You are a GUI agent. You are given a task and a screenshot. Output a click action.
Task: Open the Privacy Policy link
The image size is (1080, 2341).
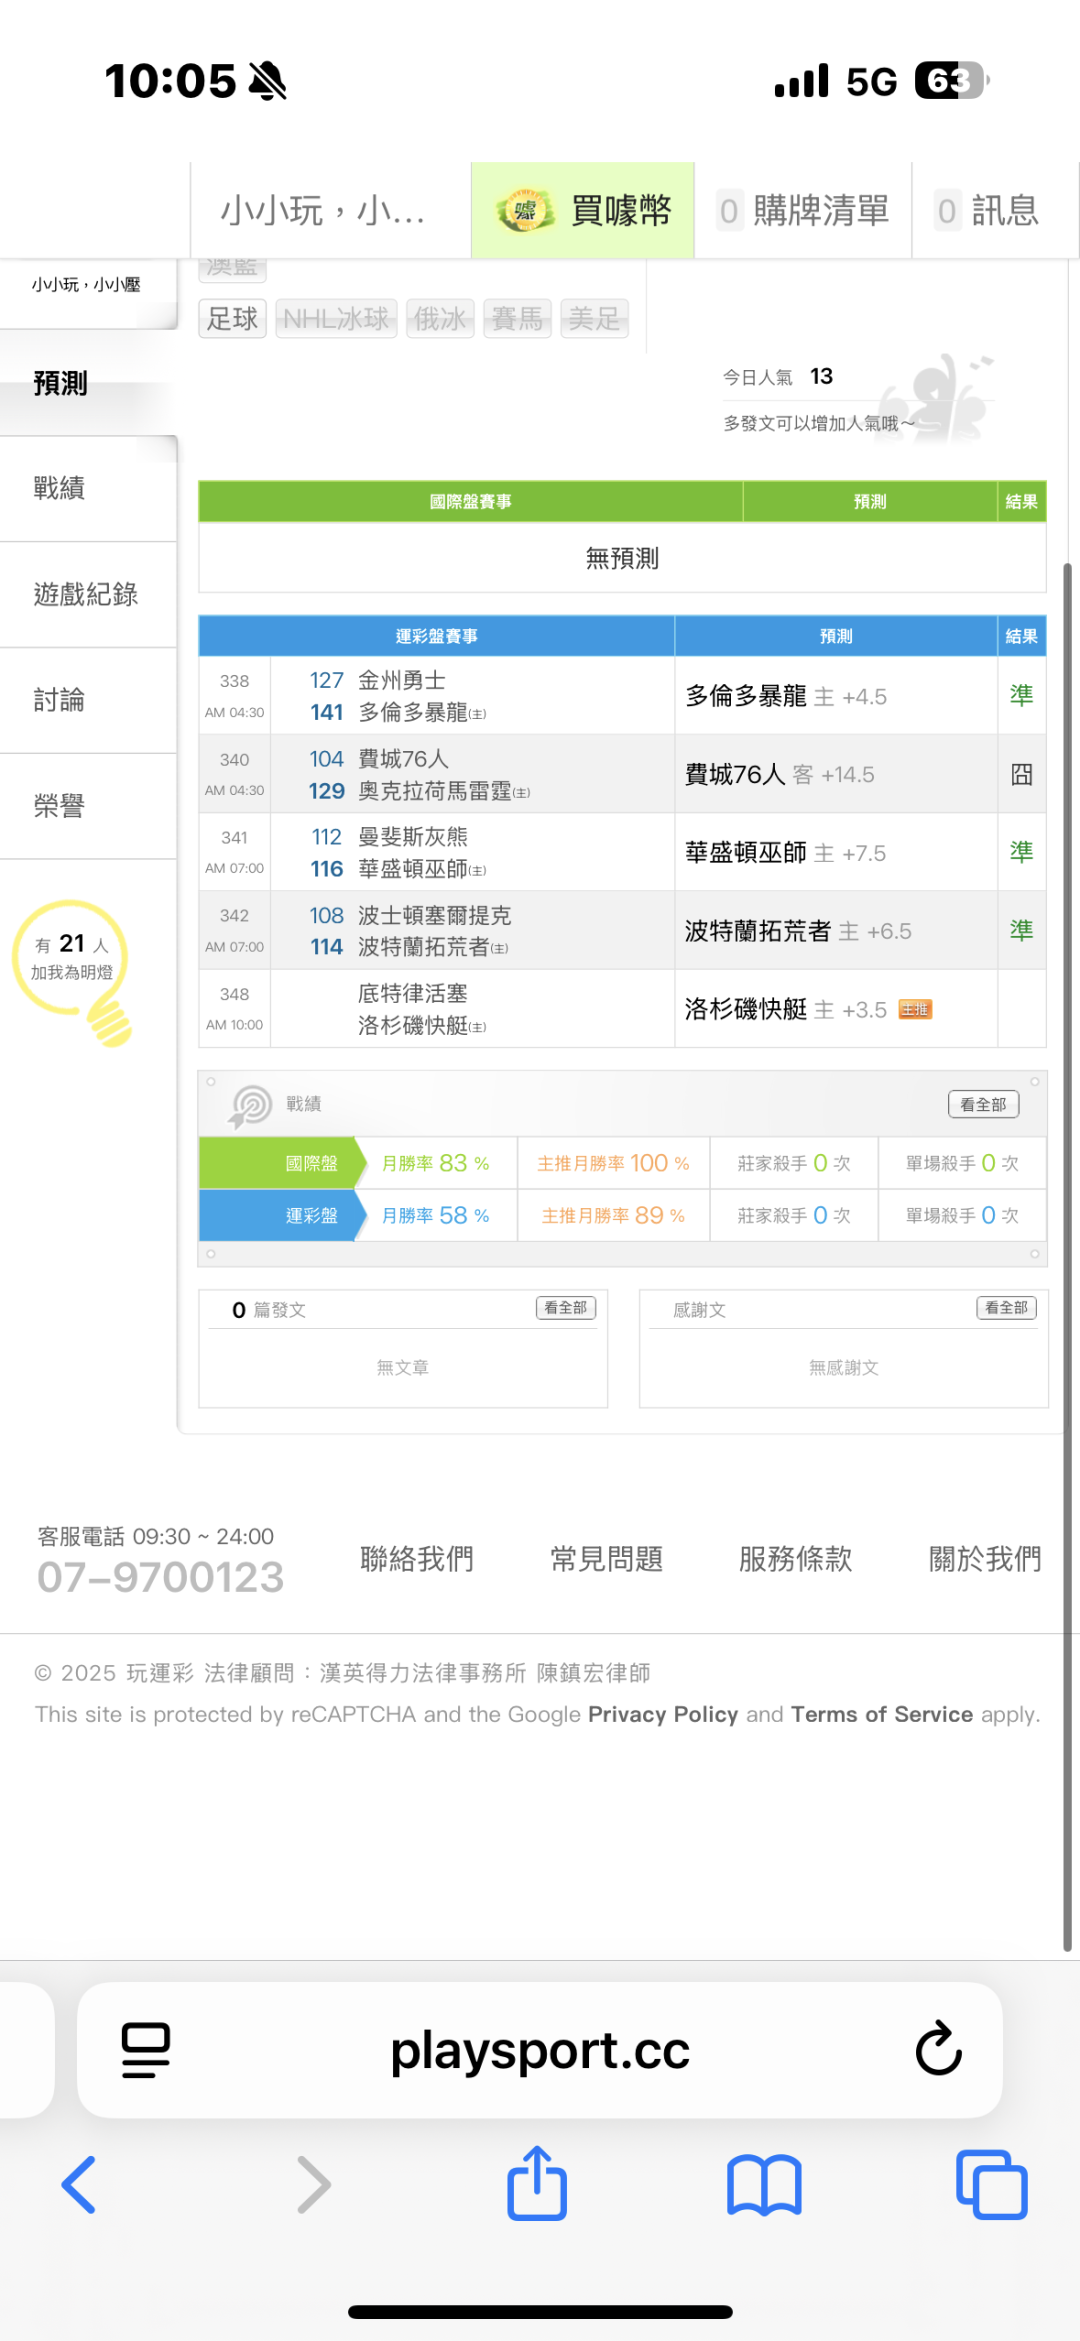click(662, 1714)
